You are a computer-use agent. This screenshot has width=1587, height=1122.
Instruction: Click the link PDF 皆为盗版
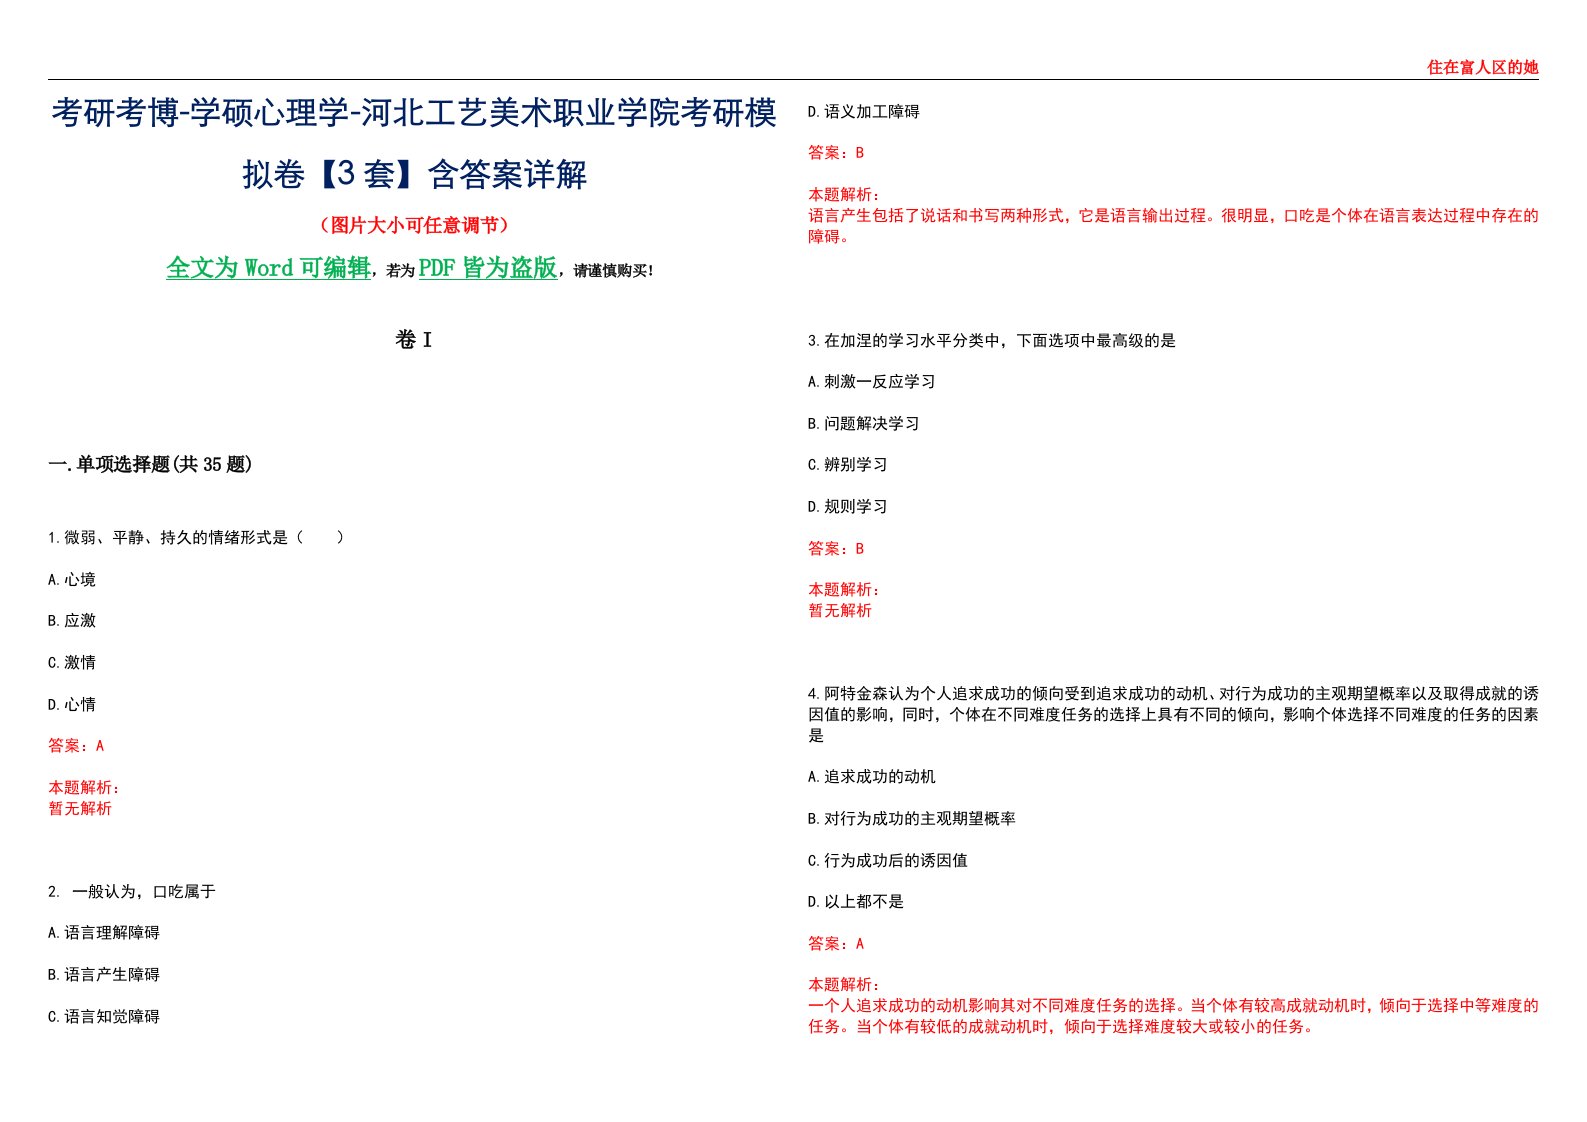[x=487, y=268]
